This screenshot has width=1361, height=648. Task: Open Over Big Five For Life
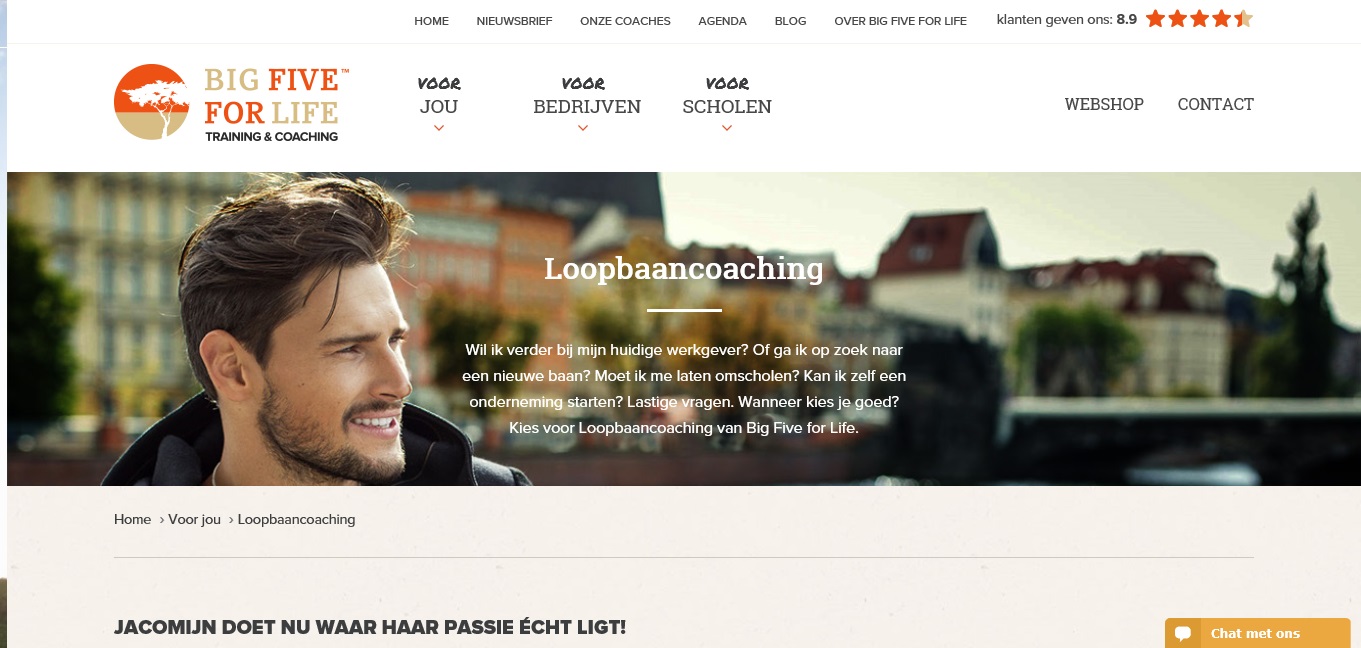(900, 21)
